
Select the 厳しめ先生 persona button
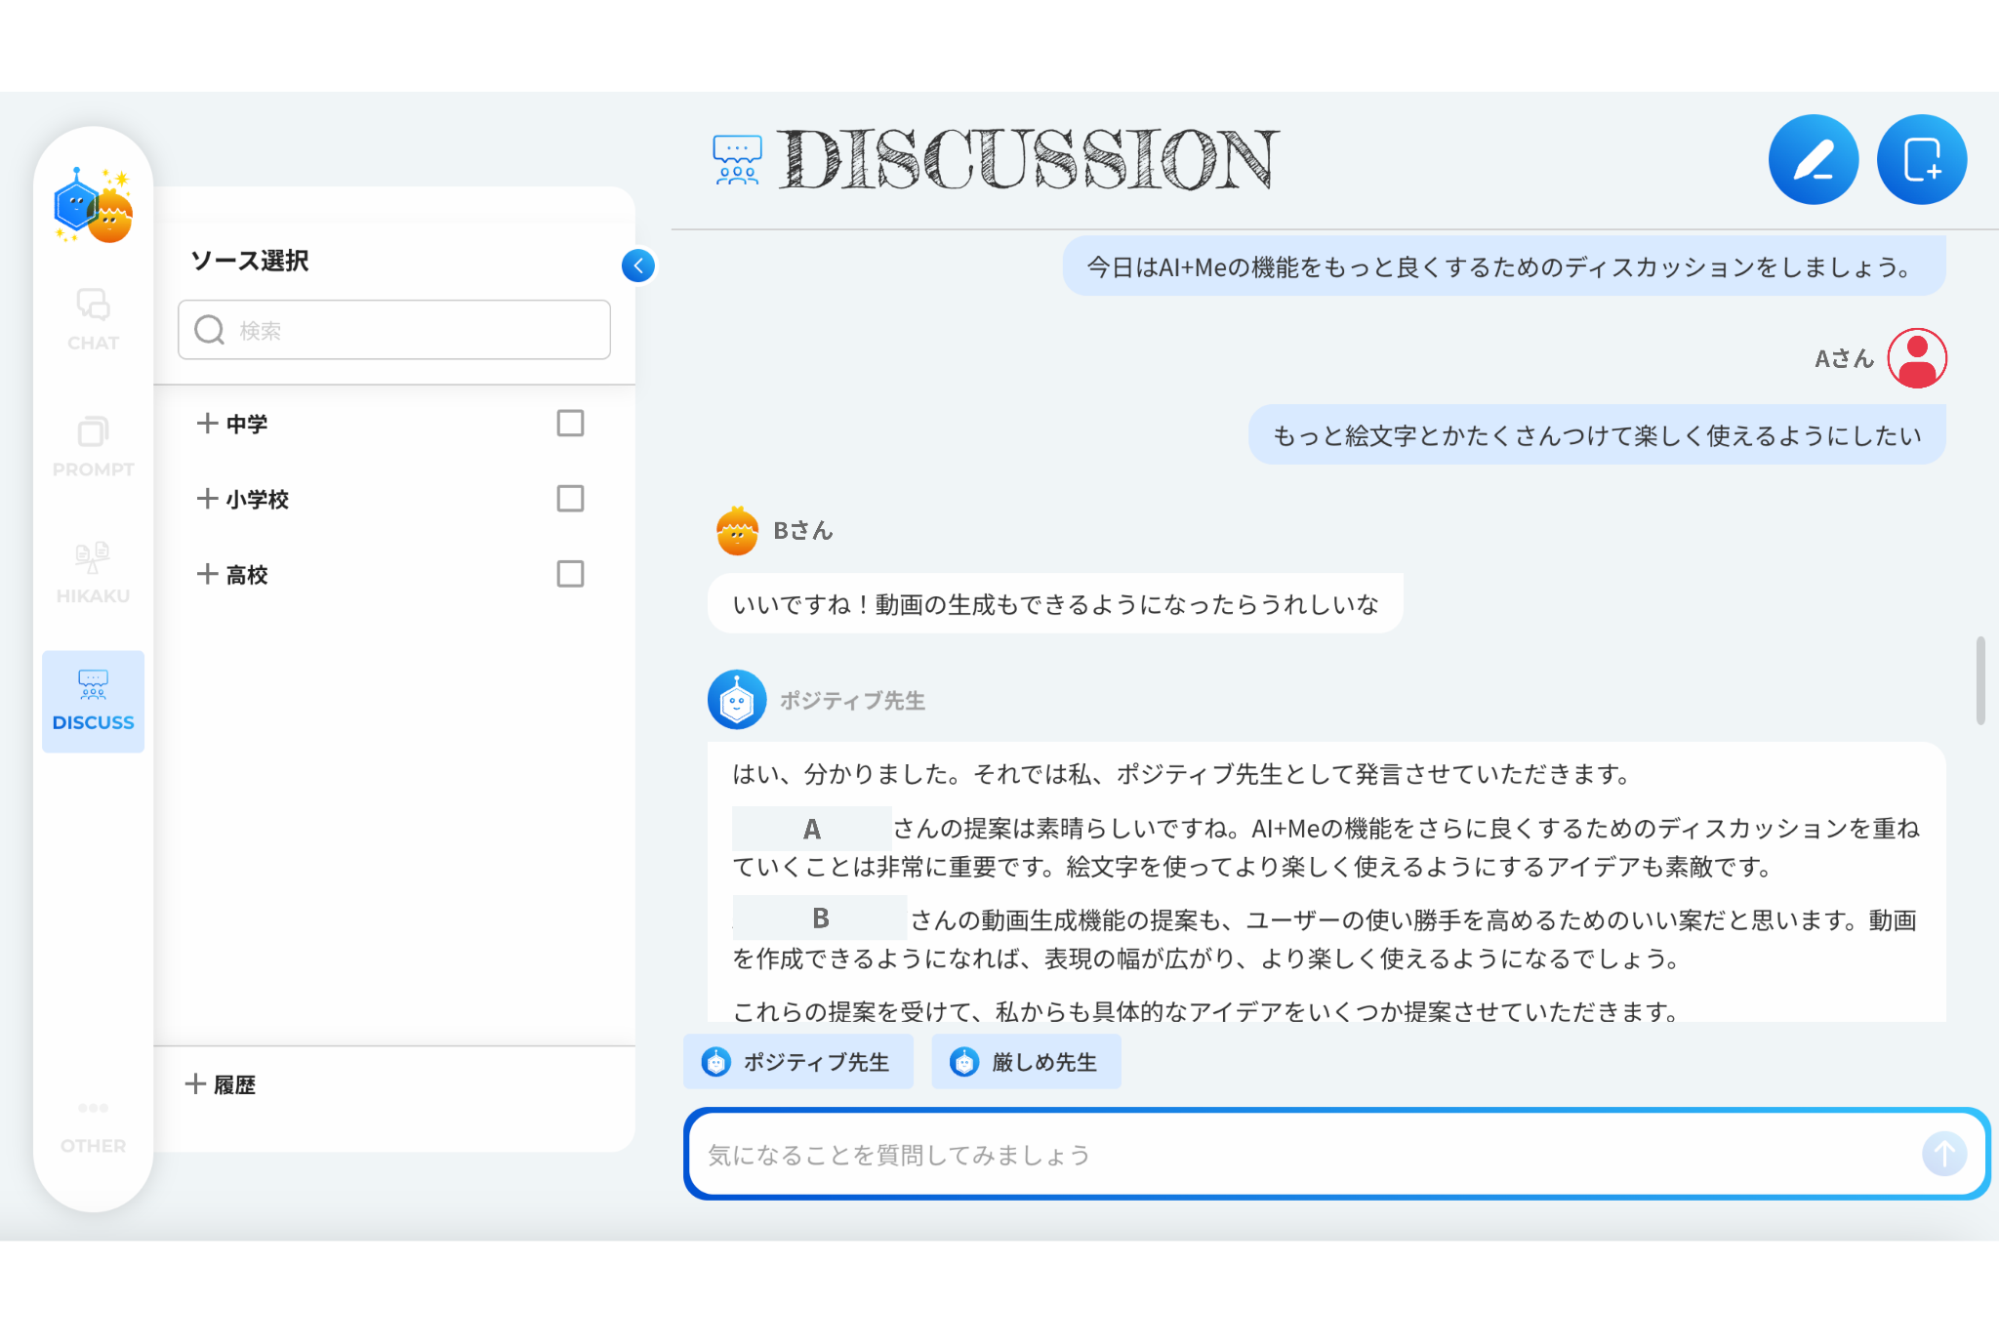(x=1026, y=1062)
